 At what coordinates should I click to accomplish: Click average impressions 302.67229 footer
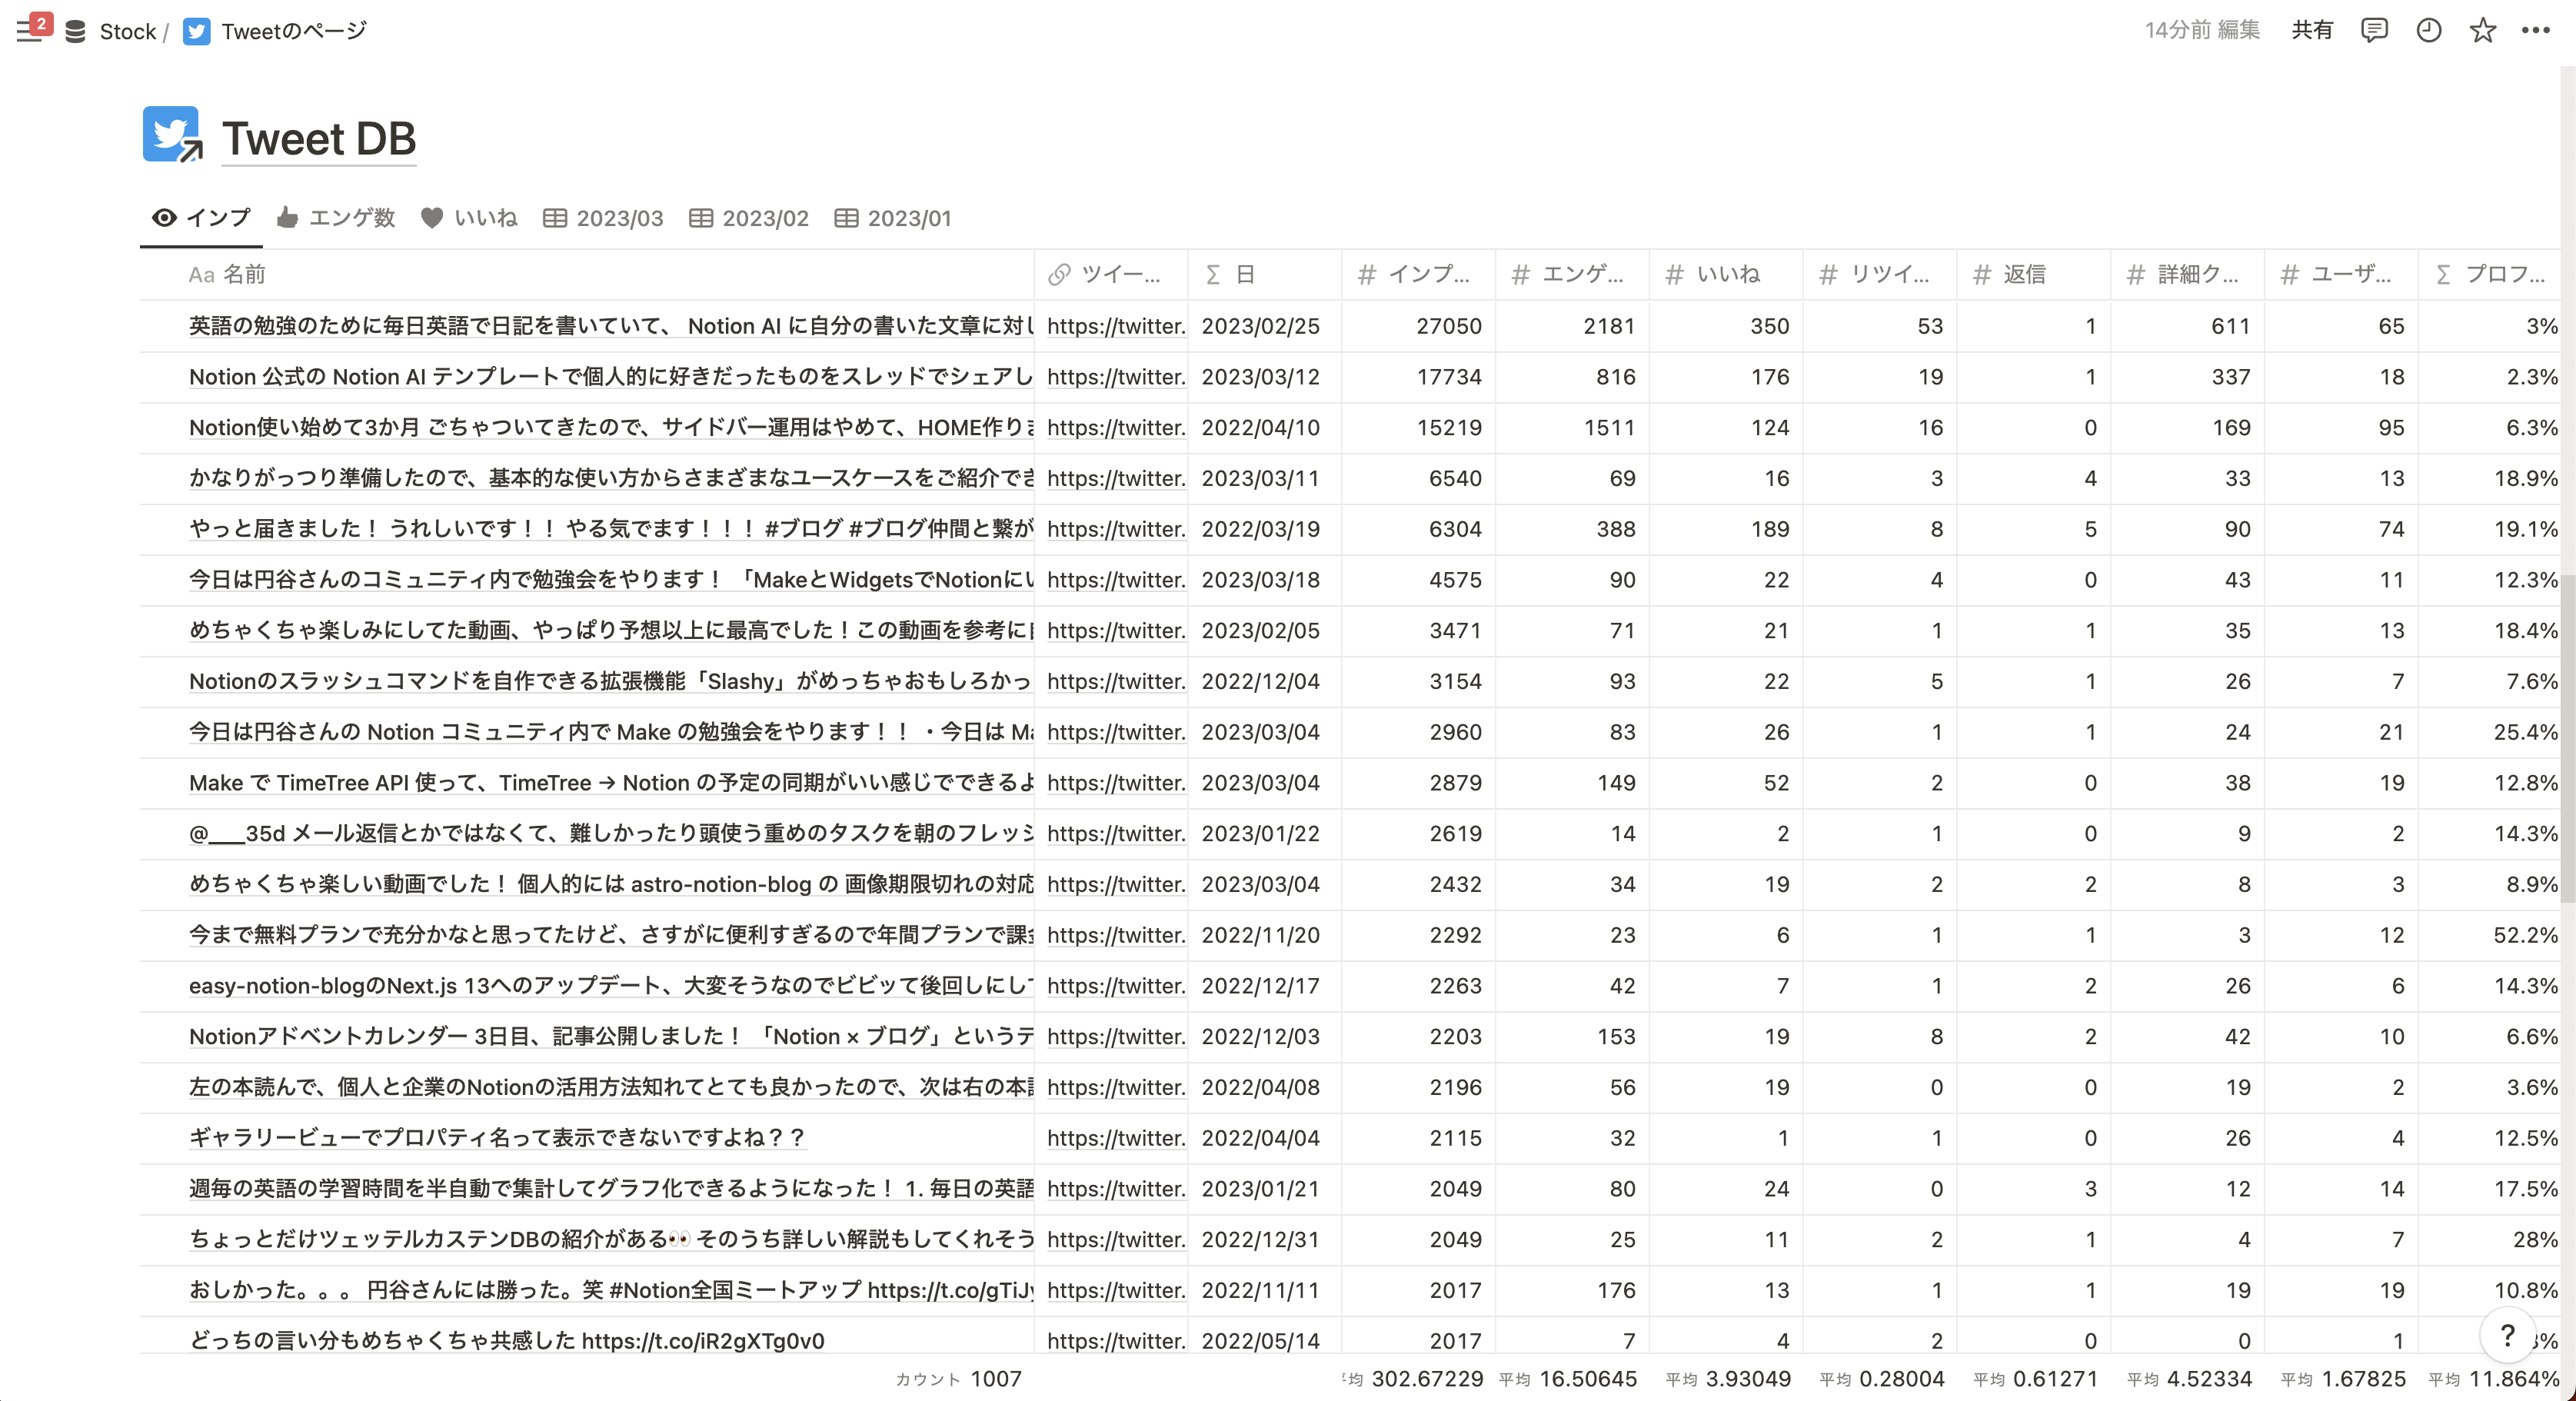(x=1412, y=1379)
